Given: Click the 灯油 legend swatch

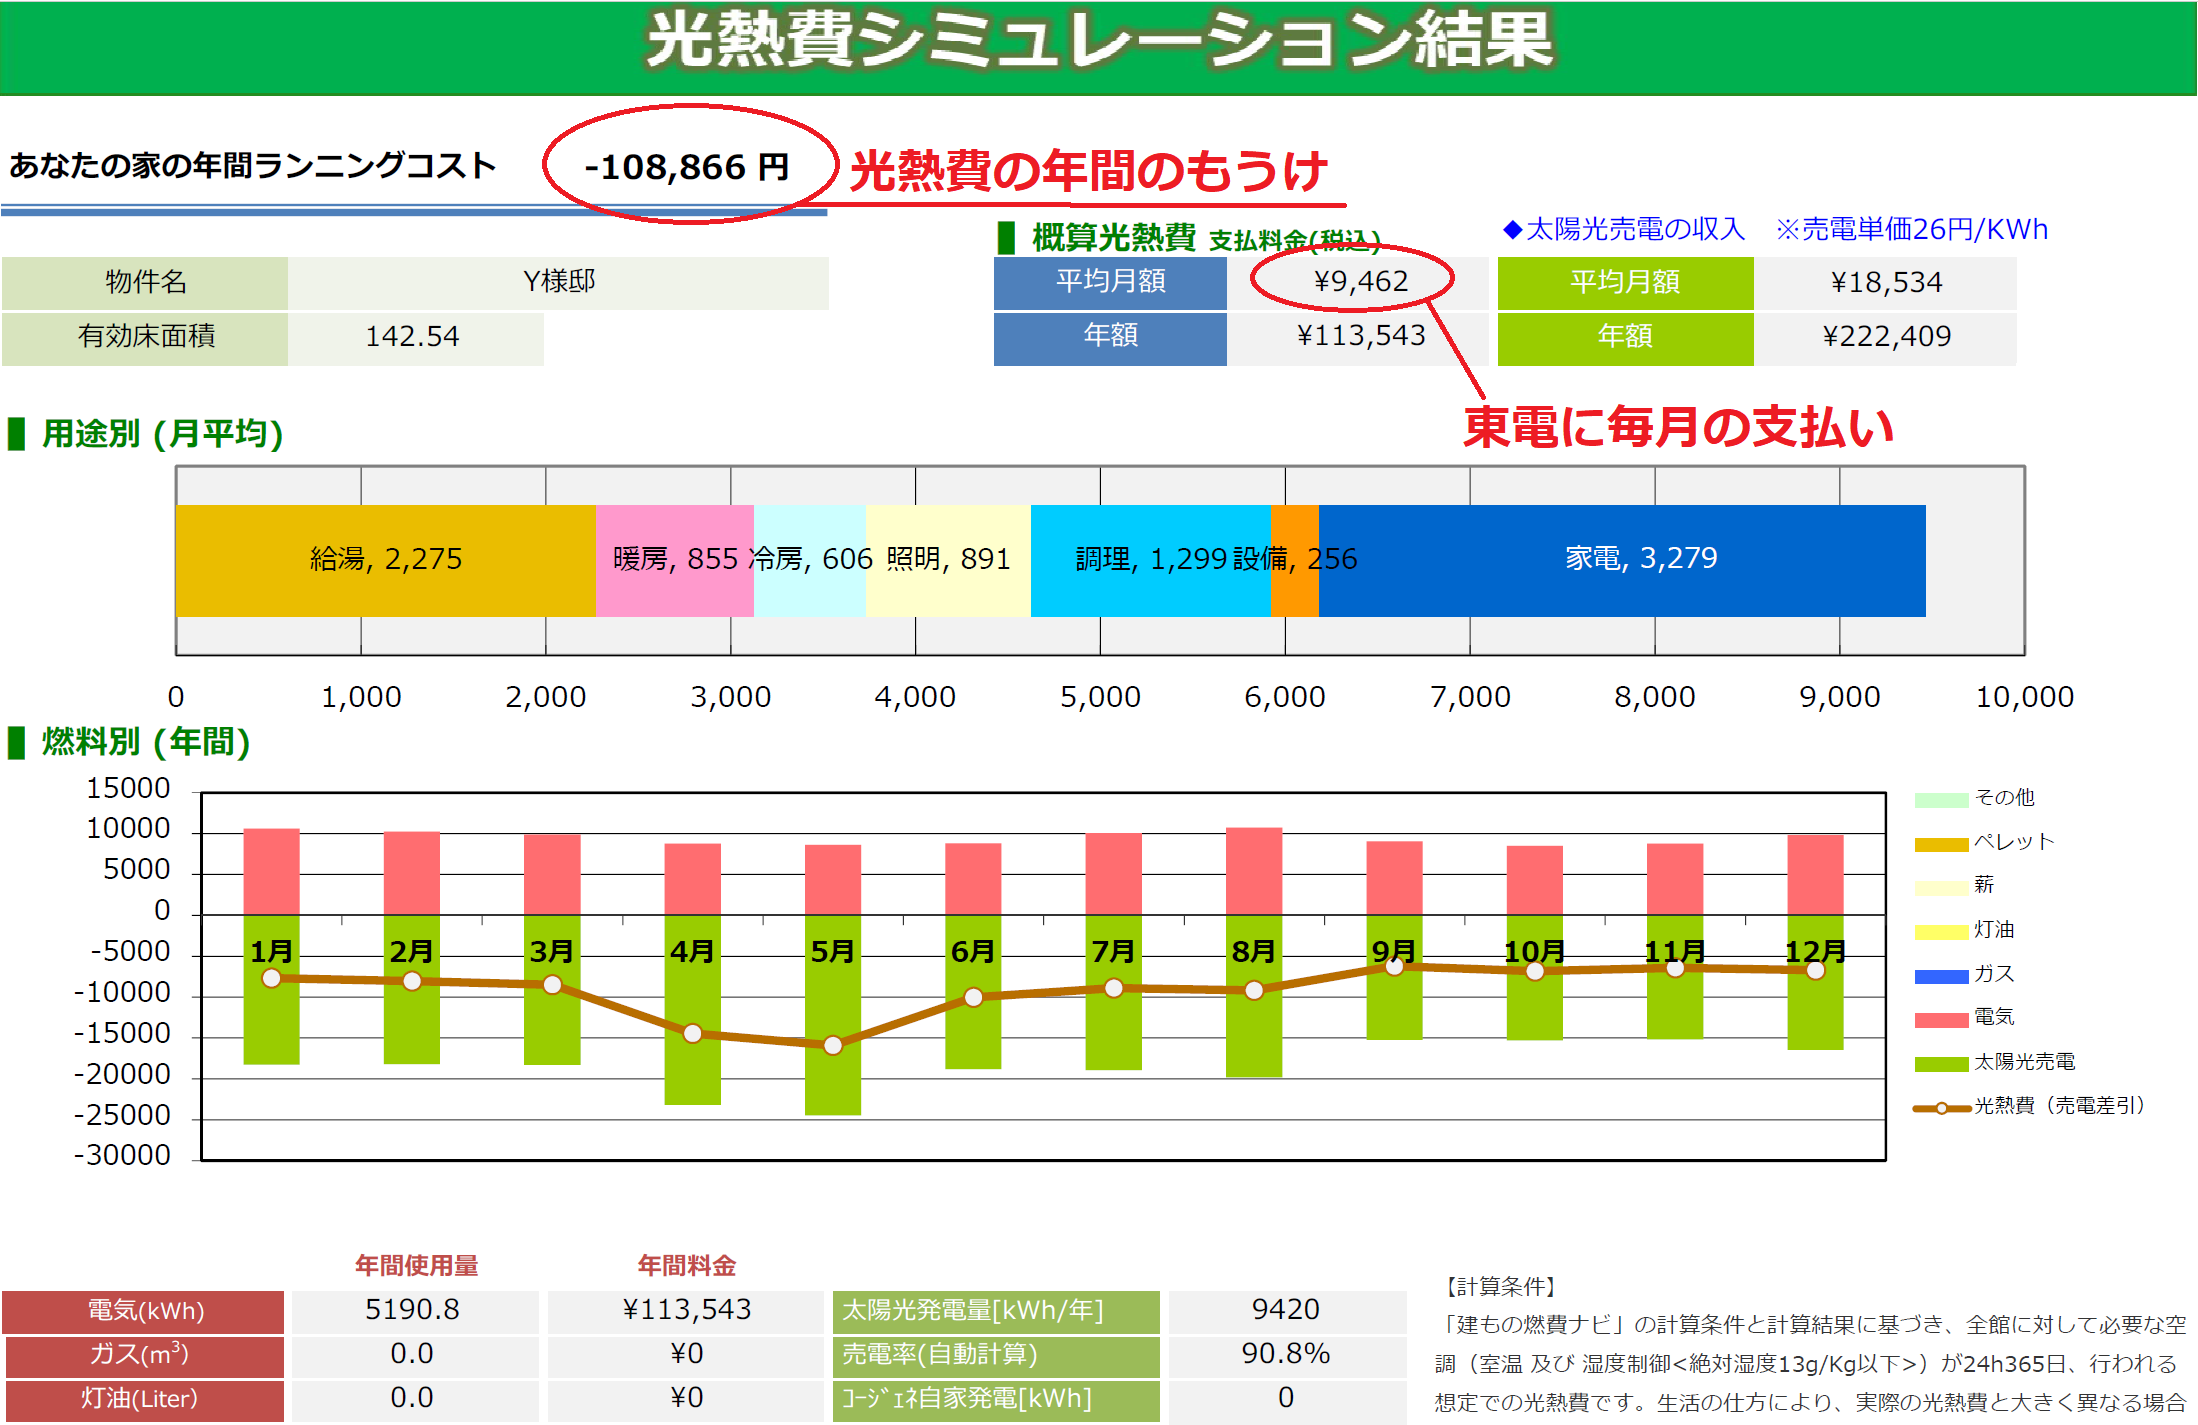Looking at the screenshot, I should point(1941,932).
